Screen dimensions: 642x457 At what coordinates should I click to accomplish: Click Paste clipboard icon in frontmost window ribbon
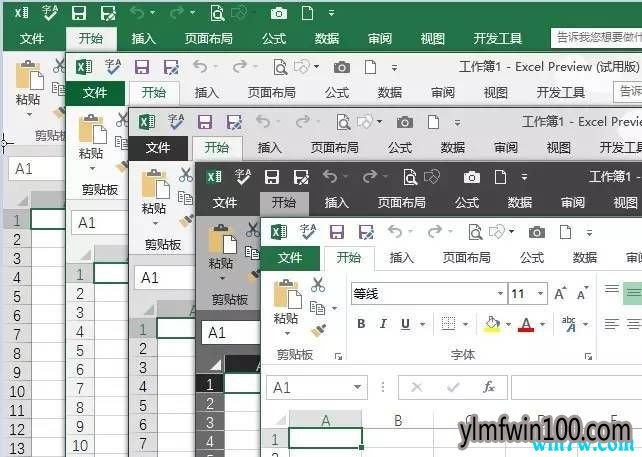tap(287, 294)
